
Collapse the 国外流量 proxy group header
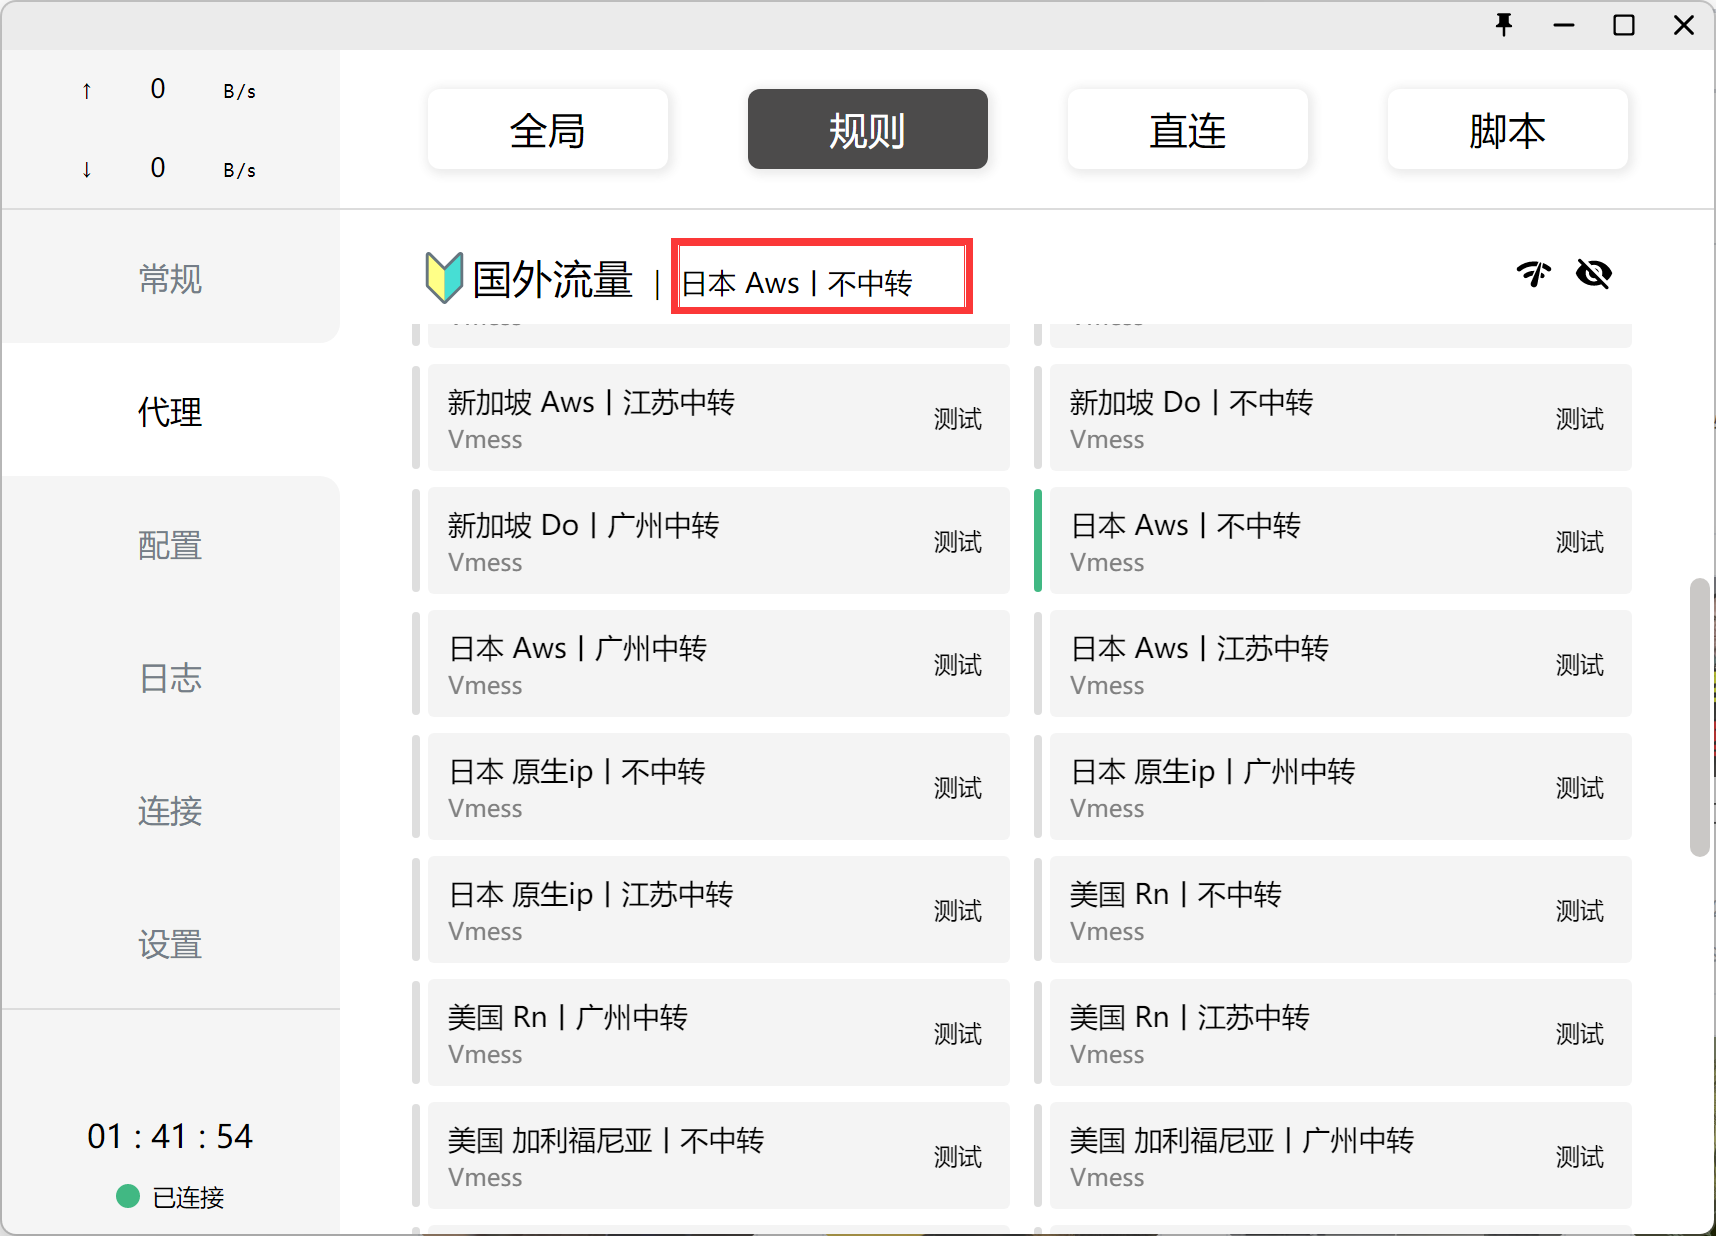553,279
